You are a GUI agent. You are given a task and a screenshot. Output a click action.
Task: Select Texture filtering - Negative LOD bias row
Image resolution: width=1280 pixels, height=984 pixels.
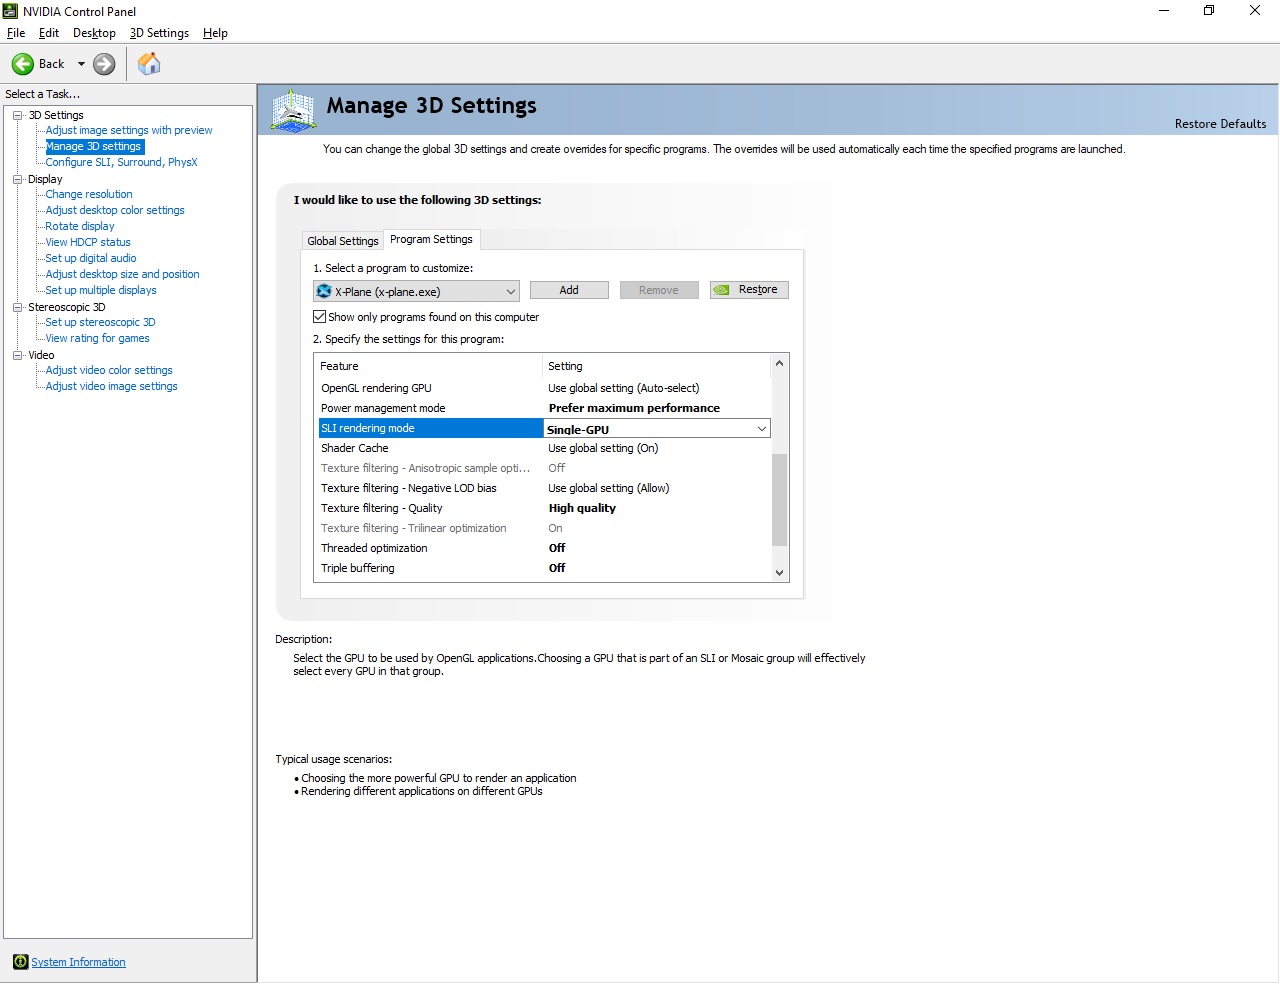point(544,488)
